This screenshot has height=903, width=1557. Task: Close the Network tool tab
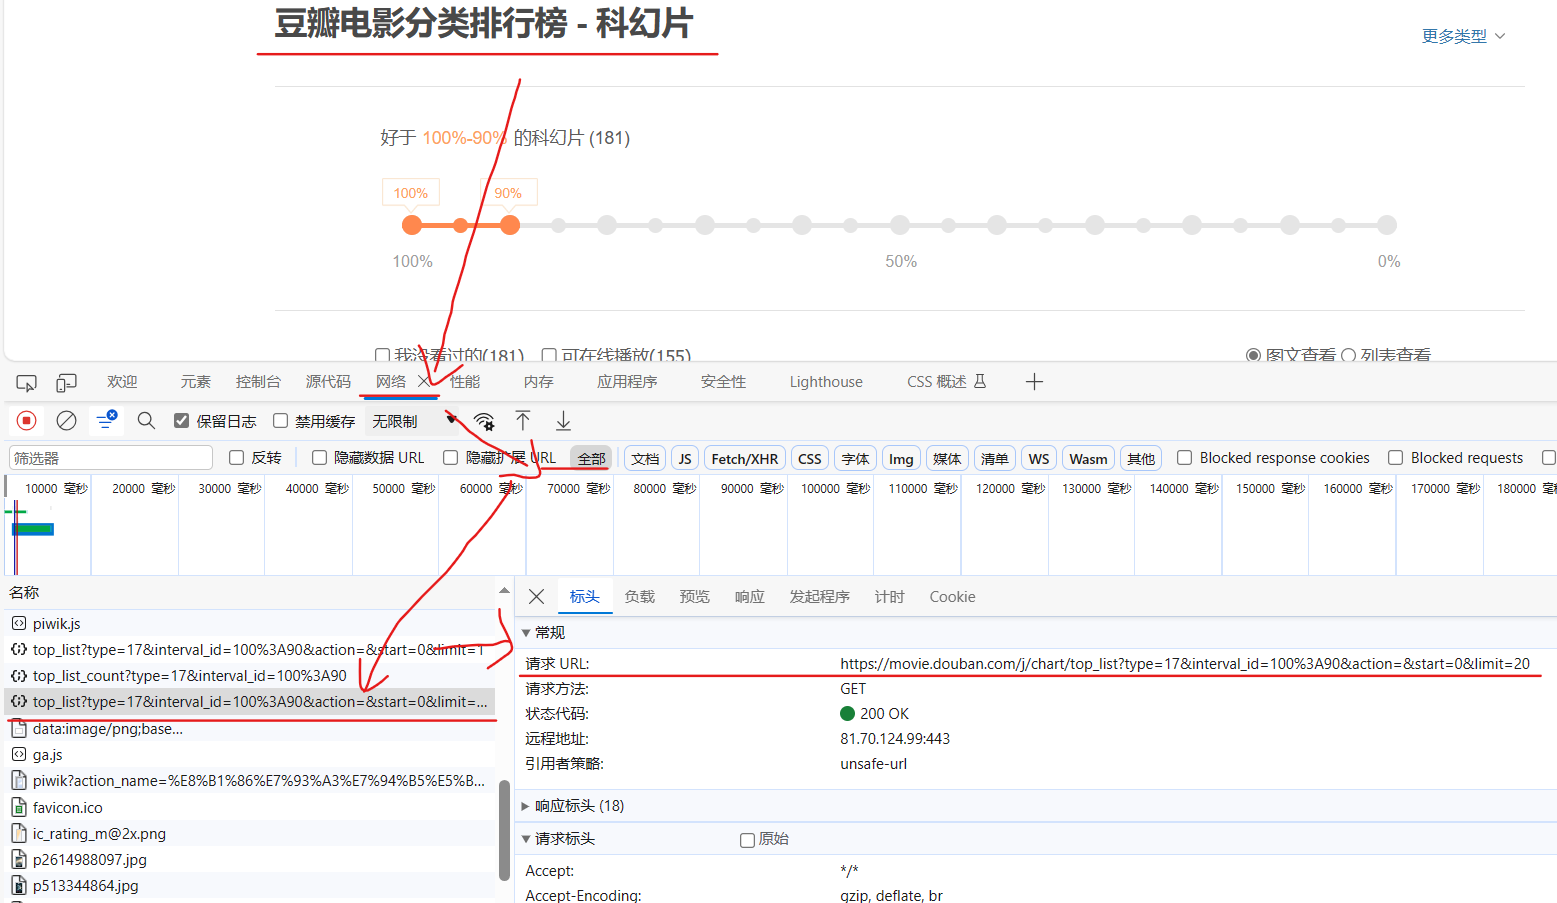point(424,382)
